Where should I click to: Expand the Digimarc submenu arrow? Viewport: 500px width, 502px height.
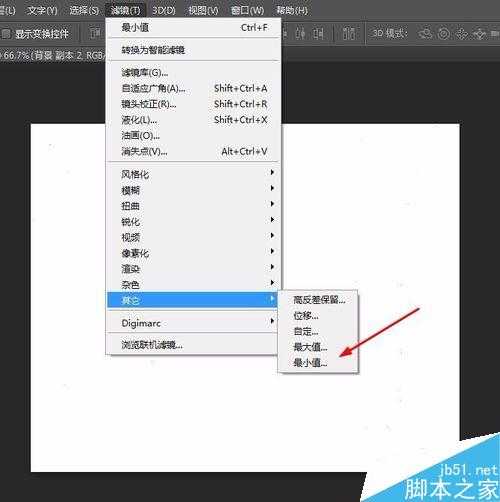click(x=272, y=321)
